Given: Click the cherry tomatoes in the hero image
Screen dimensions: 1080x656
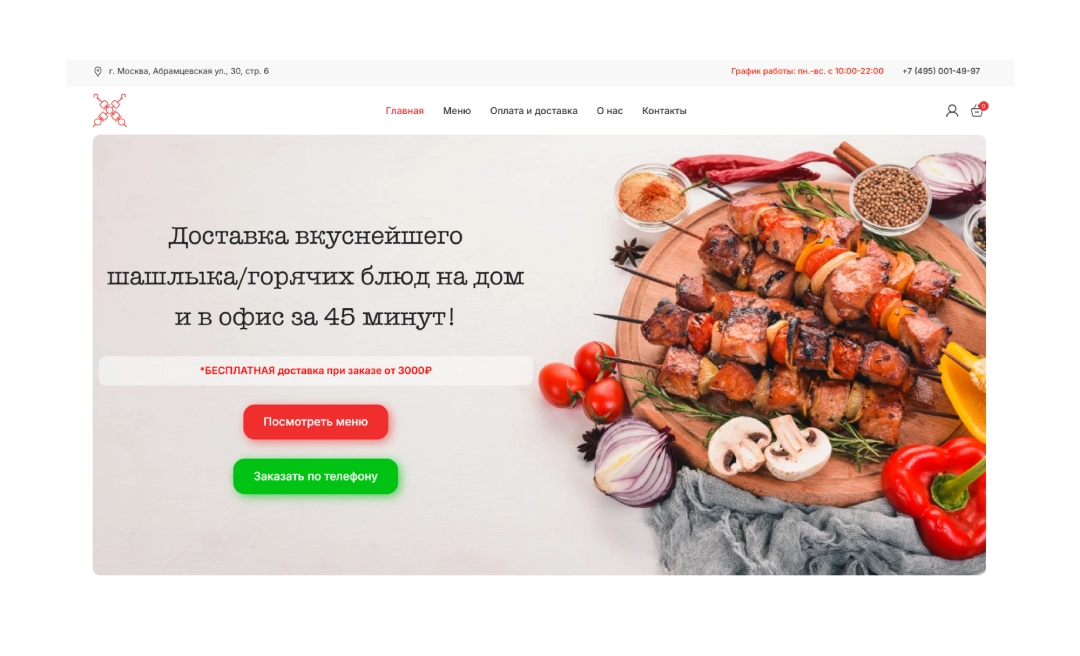Looking at the screenshot, I should (x=584, y=382).
